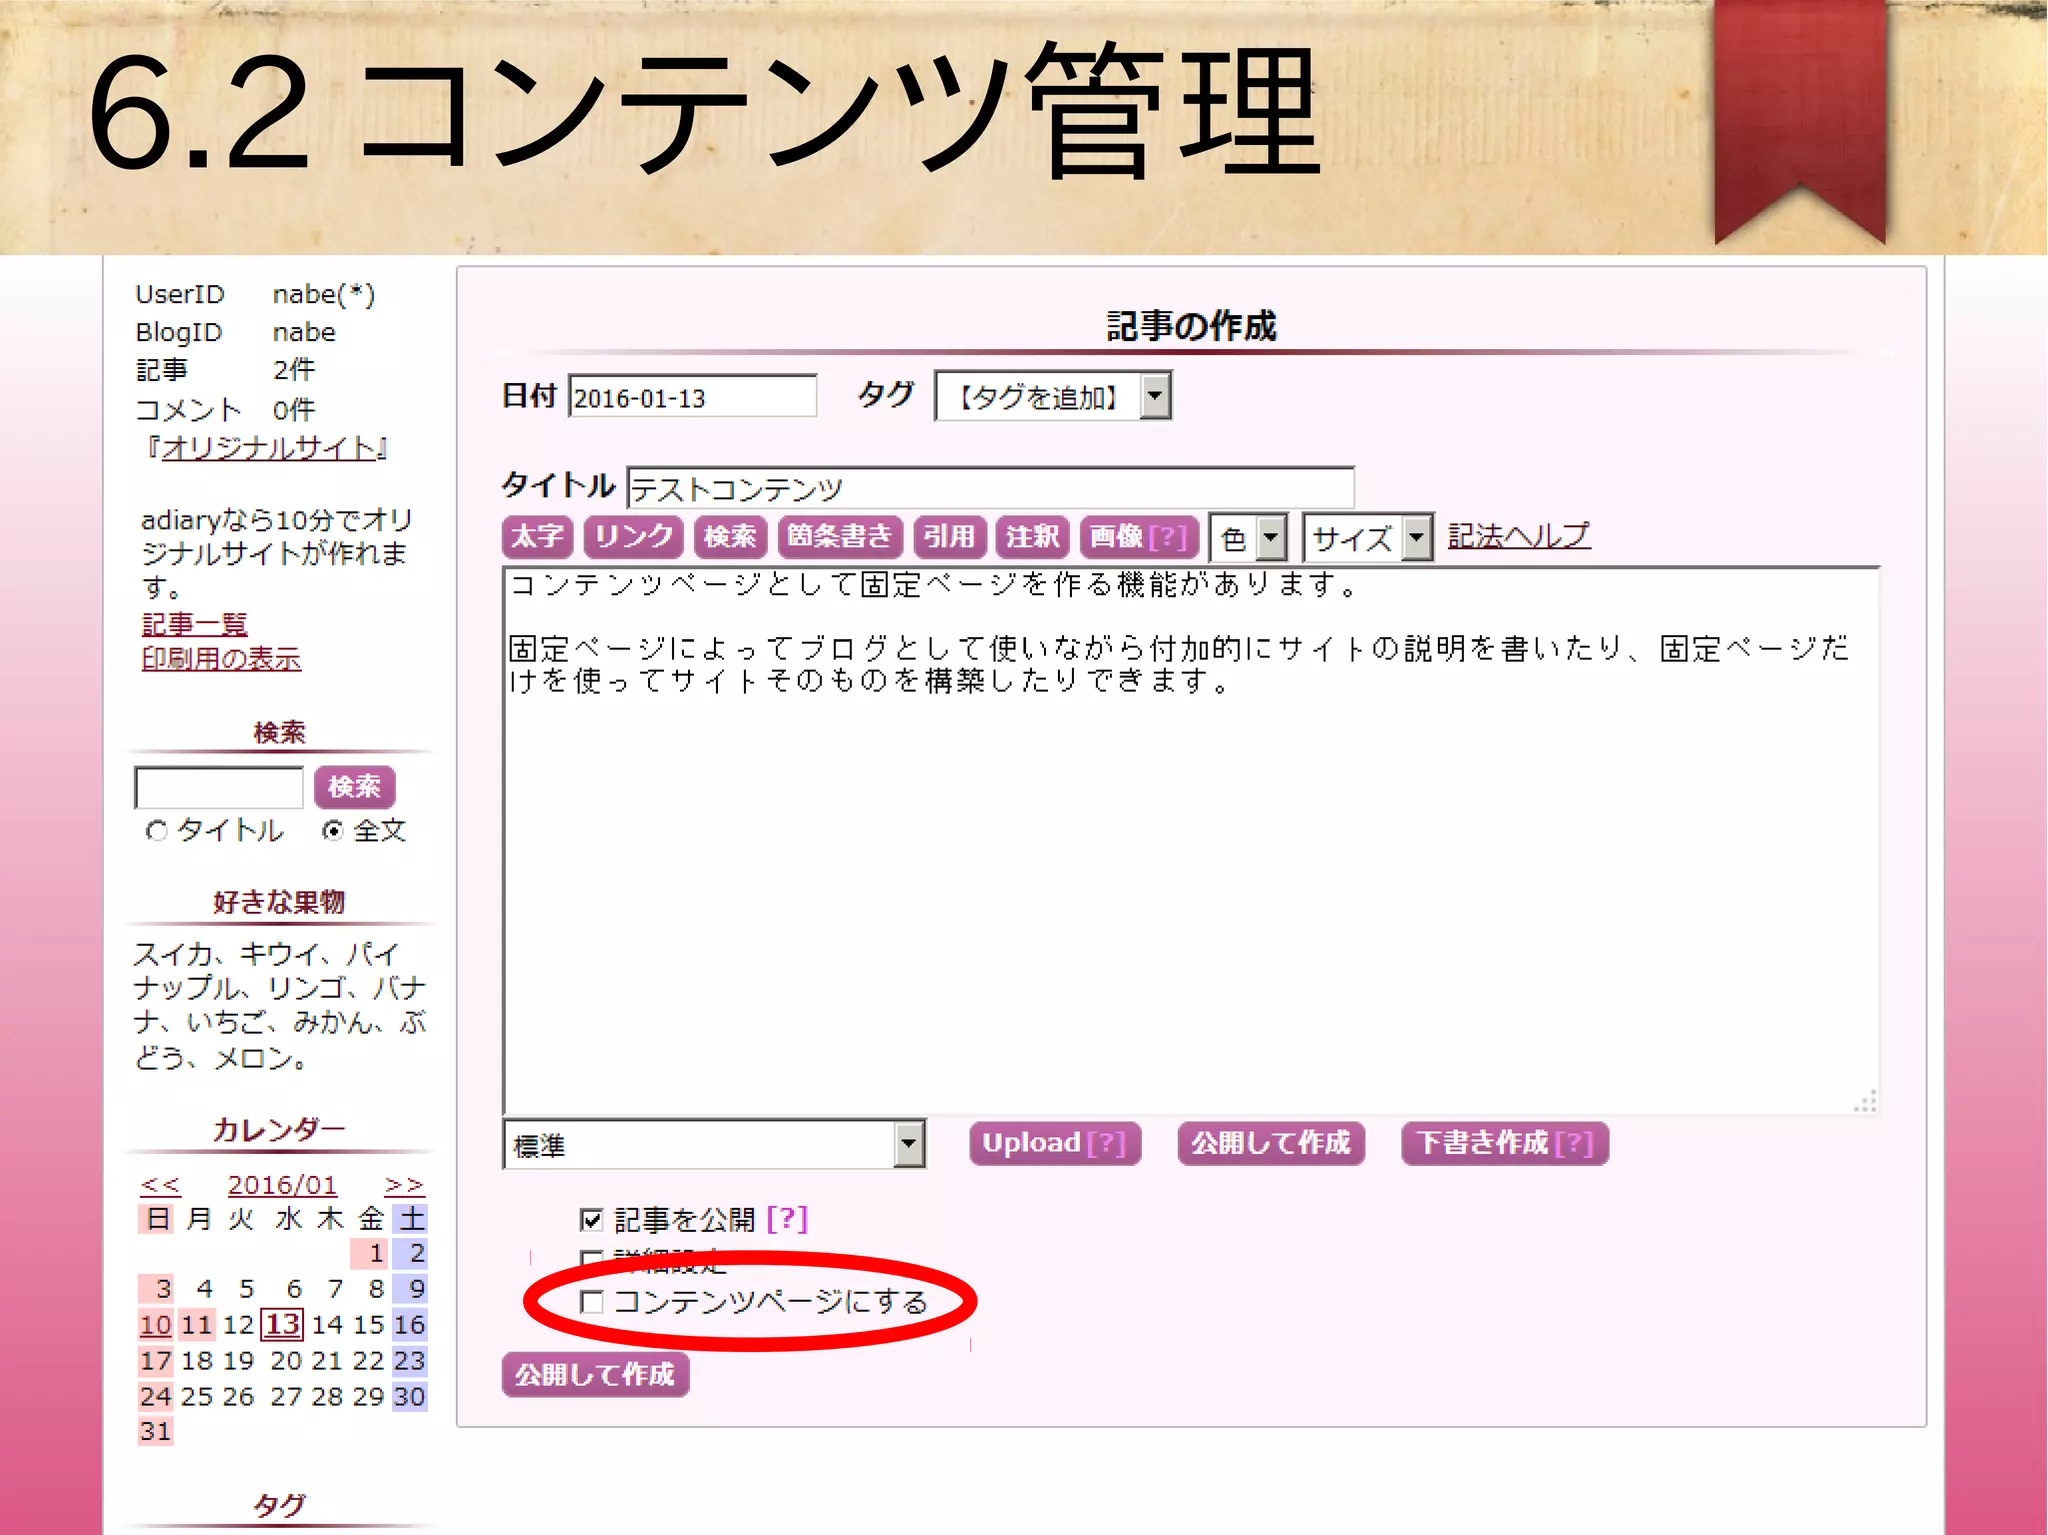The width and height of the screenshot is (2048, 1535).
Task: Insert a bullet list with 箇条書き
Action: pos(839,537)
